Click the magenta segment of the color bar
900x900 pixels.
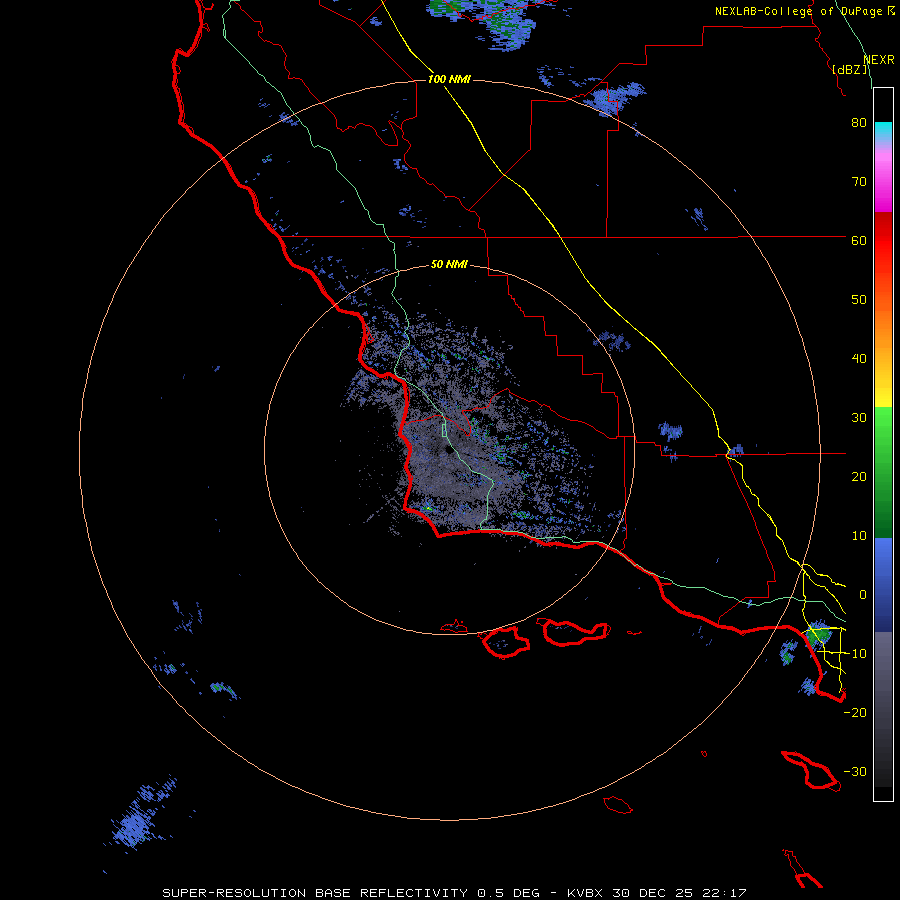[x=883, y=195]
